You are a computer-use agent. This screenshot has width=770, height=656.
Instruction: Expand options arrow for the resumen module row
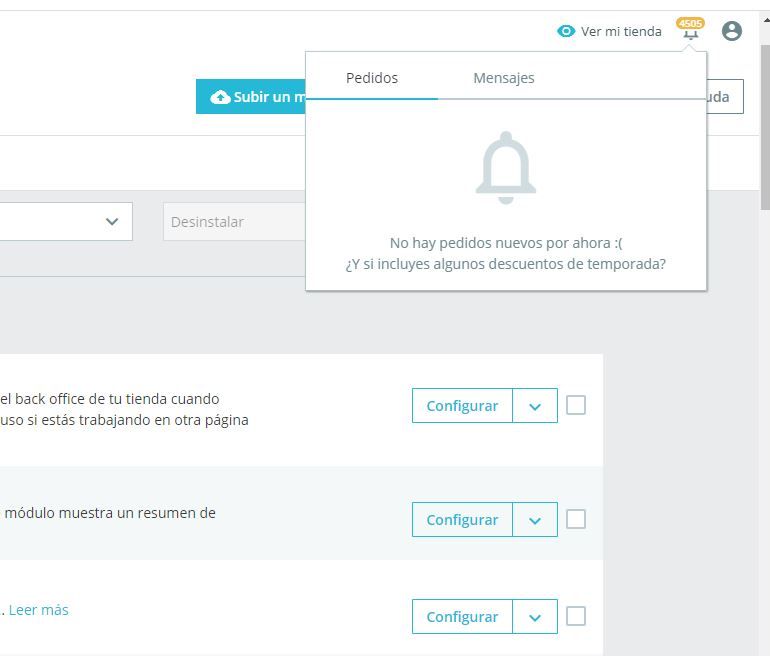(x=535, y=519)
